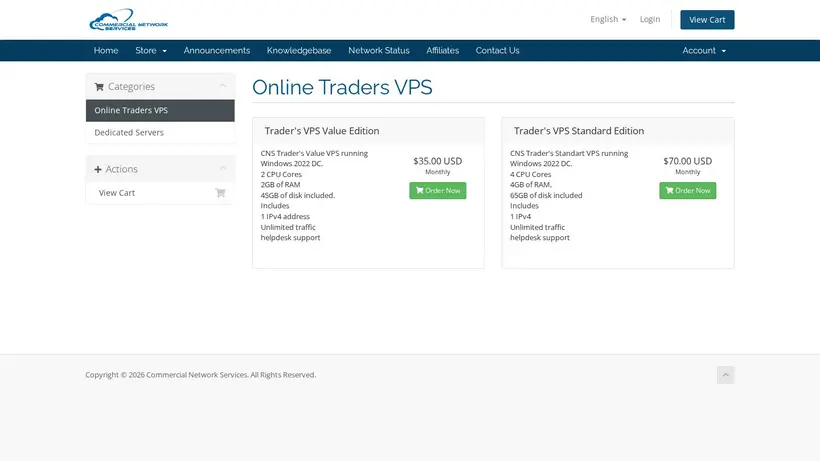This screenshot has height=461, width=820.
Task: Click the $35.00 USD price
Action: coord(438,161)
